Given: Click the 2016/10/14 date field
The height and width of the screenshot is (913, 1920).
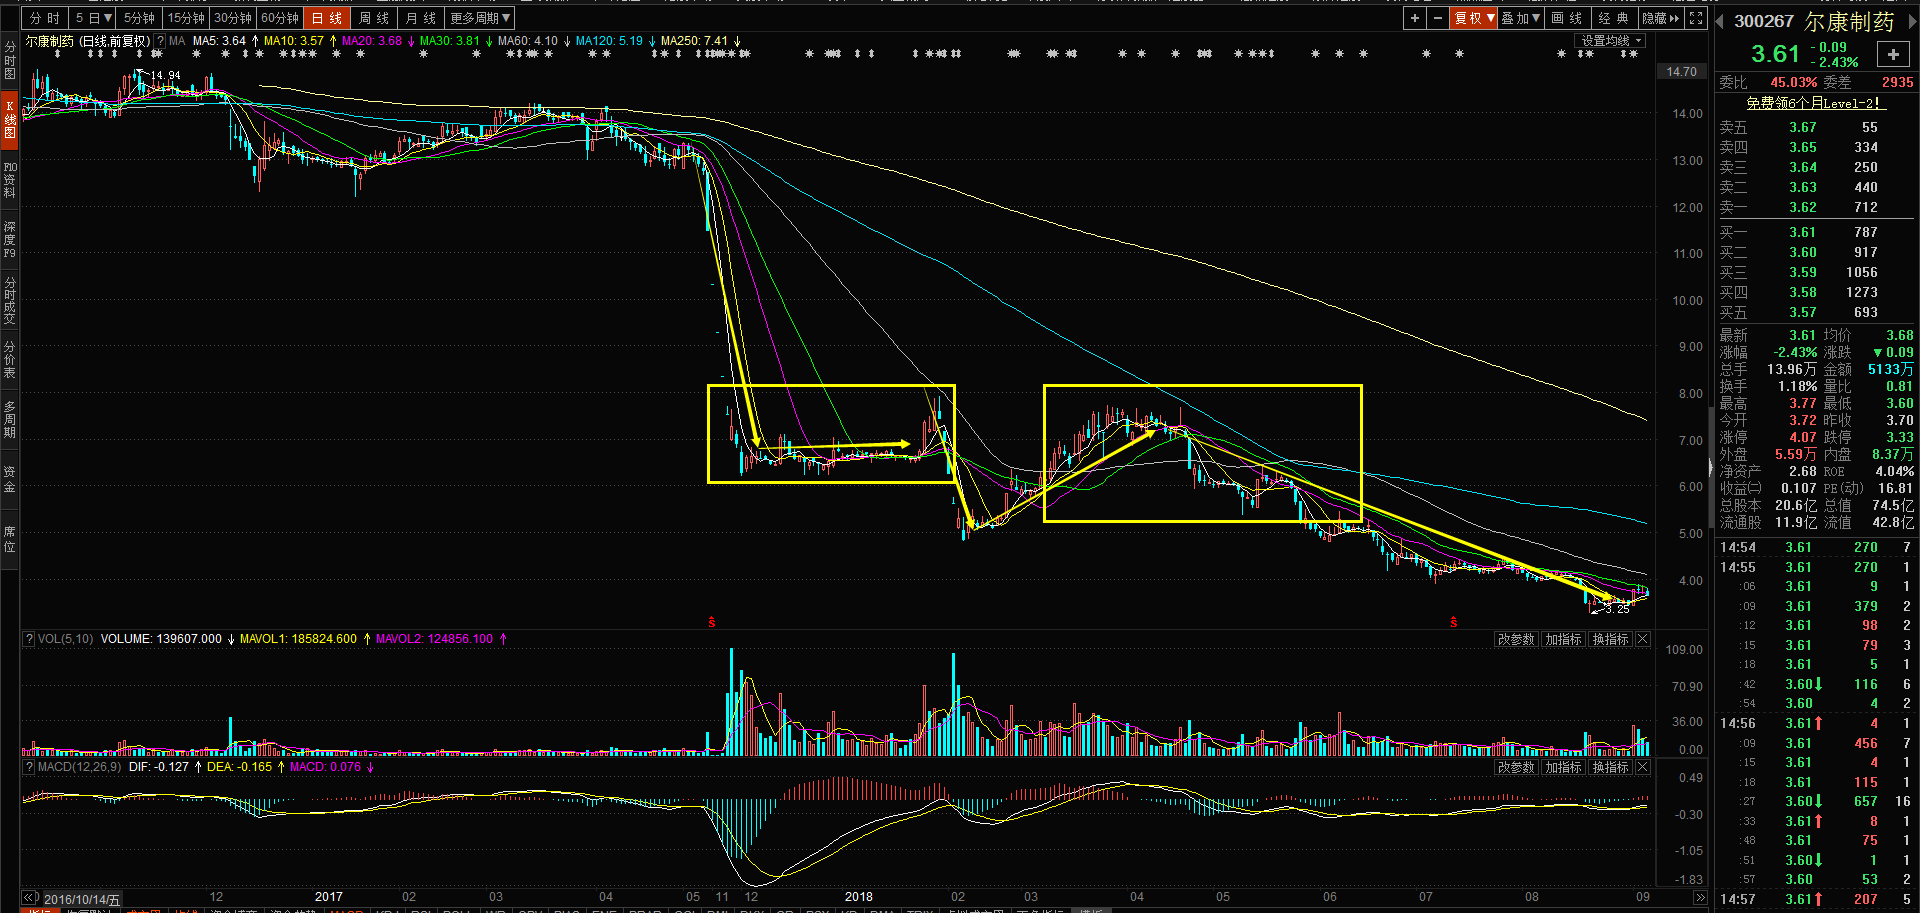Looking at the screenshot, I should (x=82, y=899).
